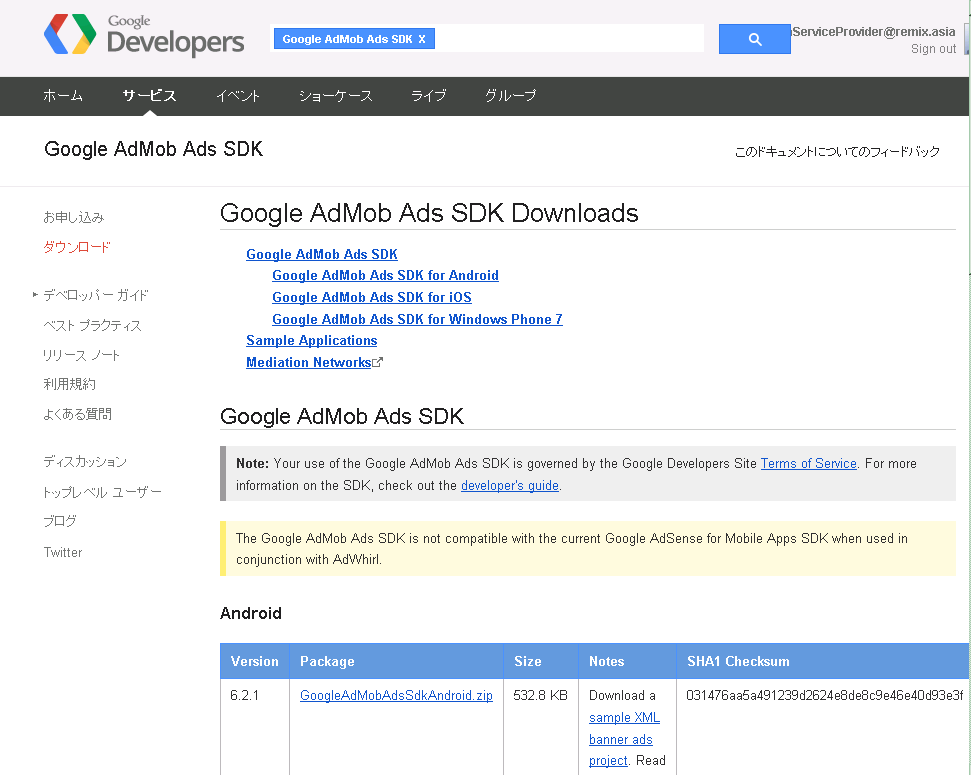Open ディスカッション in the sidebar
This screenshot has height=775, width=971.
click(x=85, y=462)
